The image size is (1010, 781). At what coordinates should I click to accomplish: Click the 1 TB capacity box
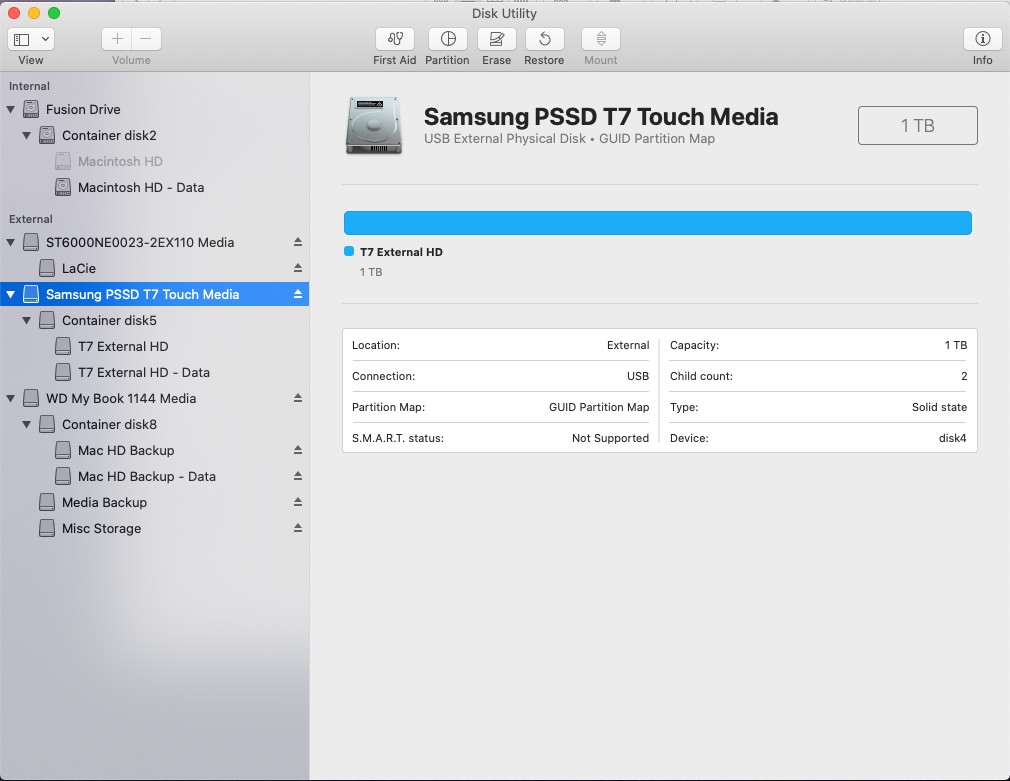click(x=917, y=126)
